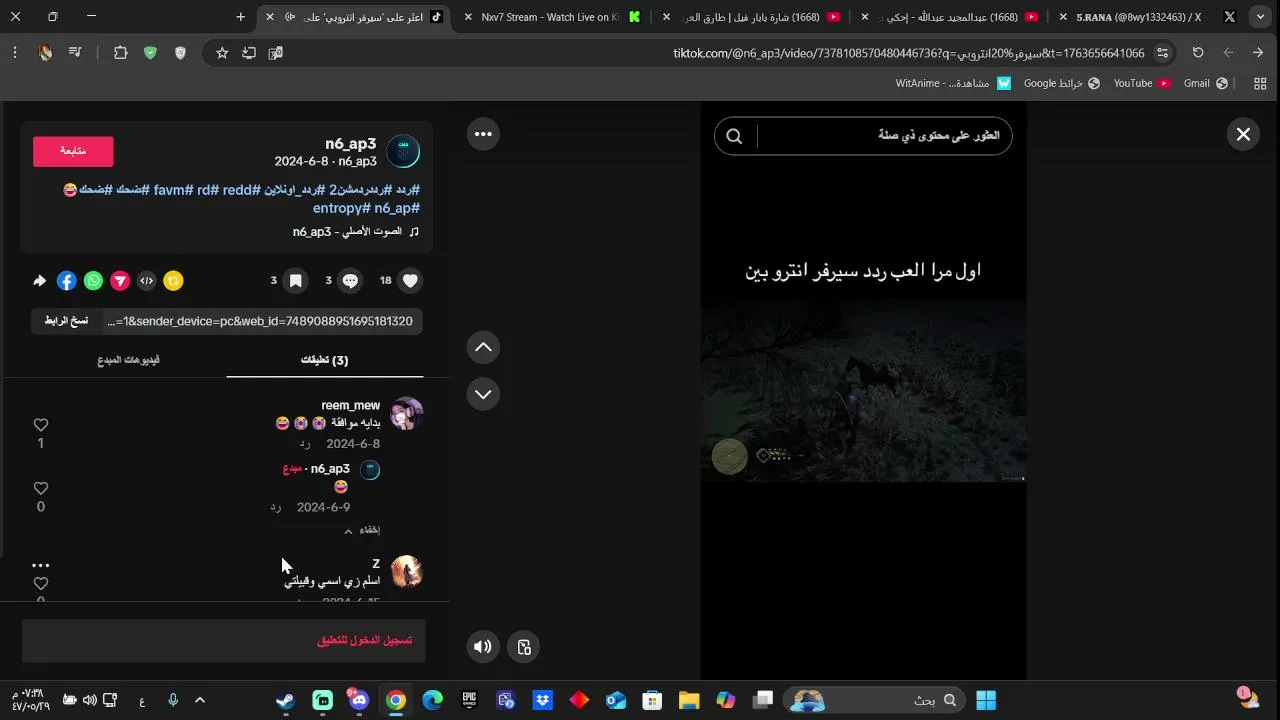Open Chrome three-dots menu
The height and width of the screenshot is (720, 1280).
[x=15, y=53]
